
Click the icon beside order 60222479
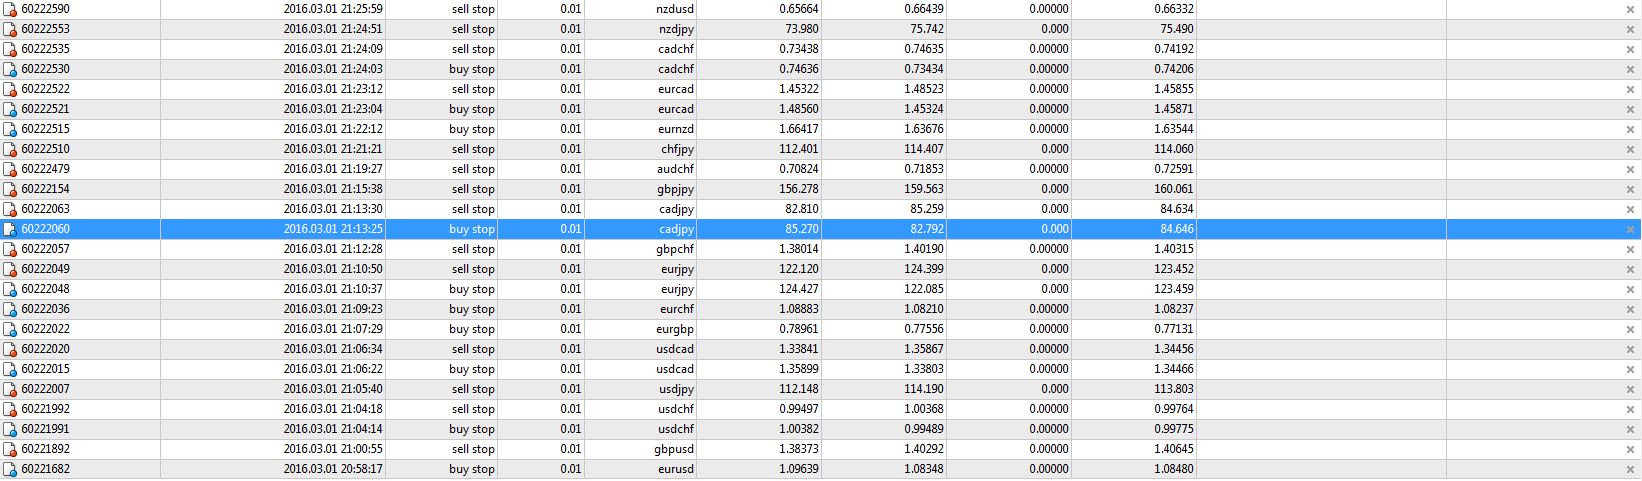pos(10,169)
